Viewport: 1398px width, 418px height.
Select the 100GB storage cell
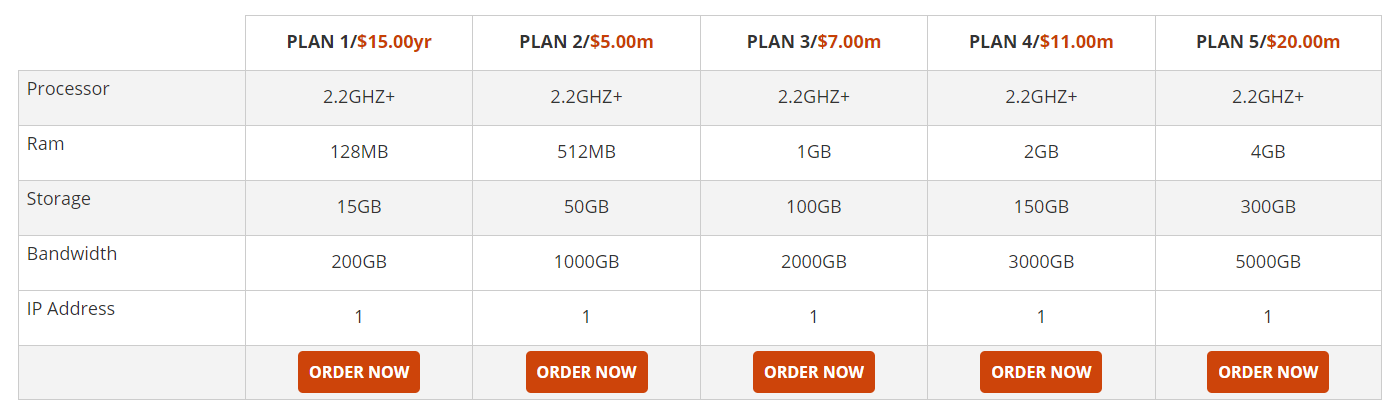[x=814, y=208]
